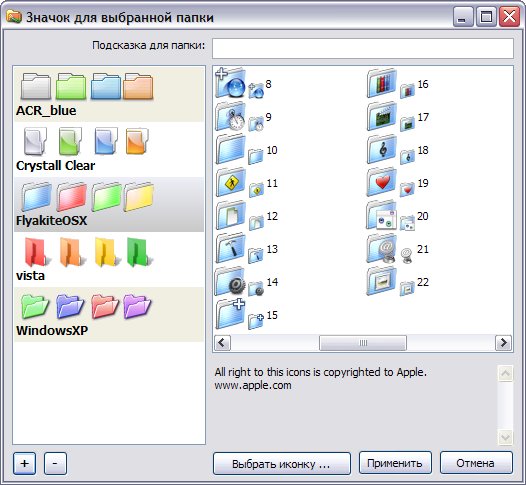Click description scroll up arrow
This screenshot has width=526, height=485.
[506, 373]
